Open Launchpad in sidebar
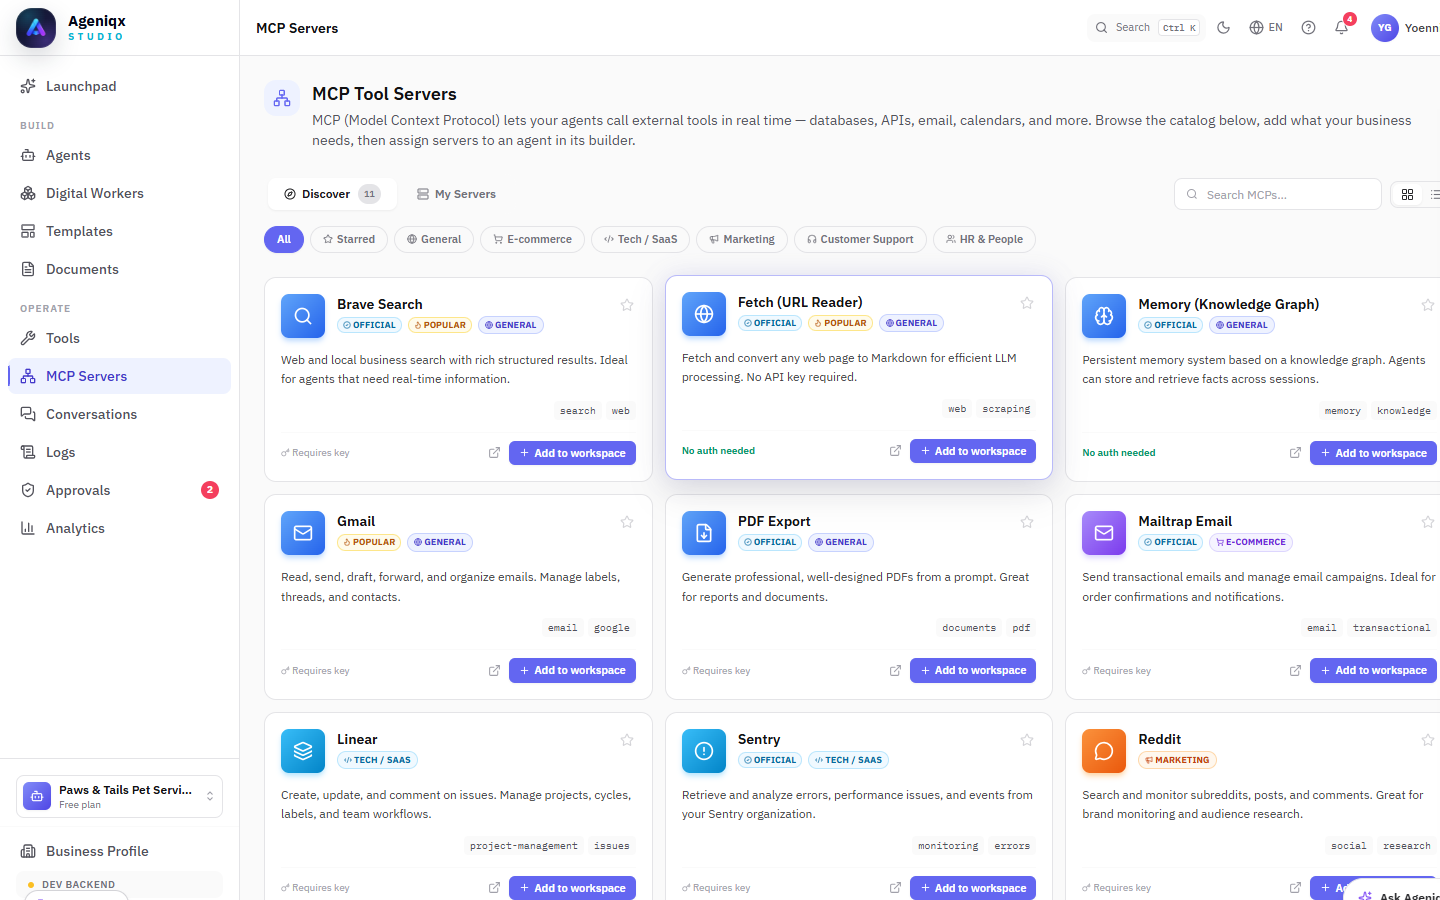This screenshot has width=1440, height=900. pyautogui.click(x=120, y=86)
